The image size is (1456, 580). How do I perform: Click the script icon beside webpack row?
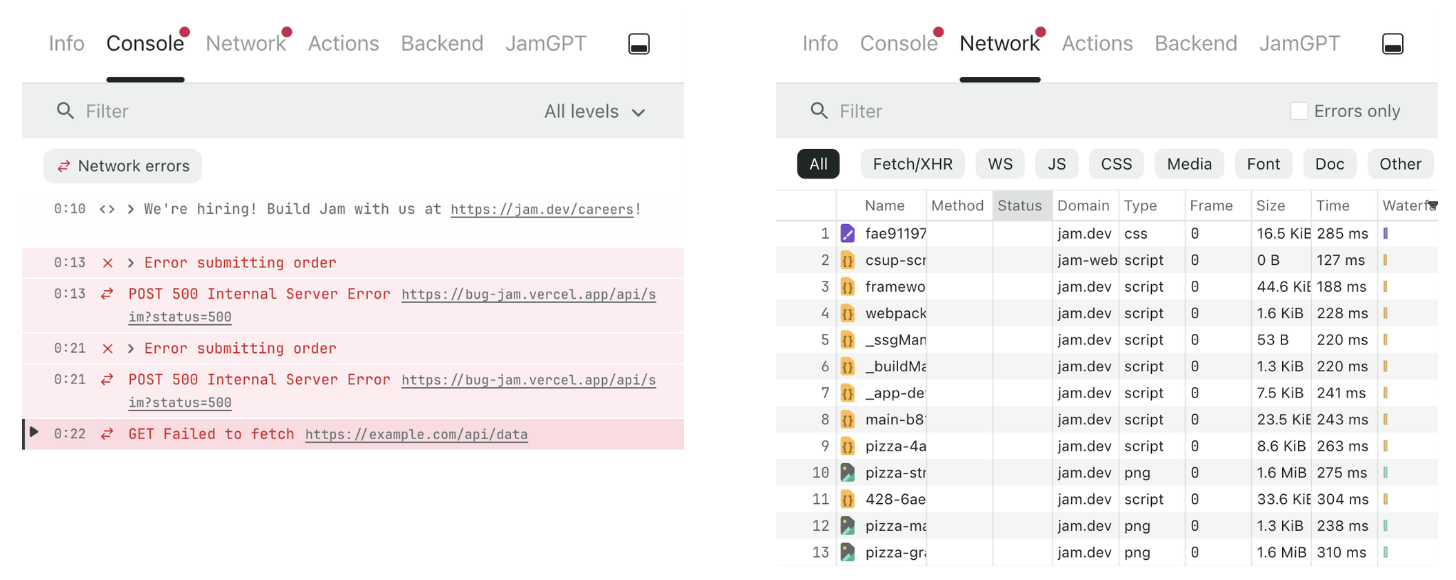point(848,313)
